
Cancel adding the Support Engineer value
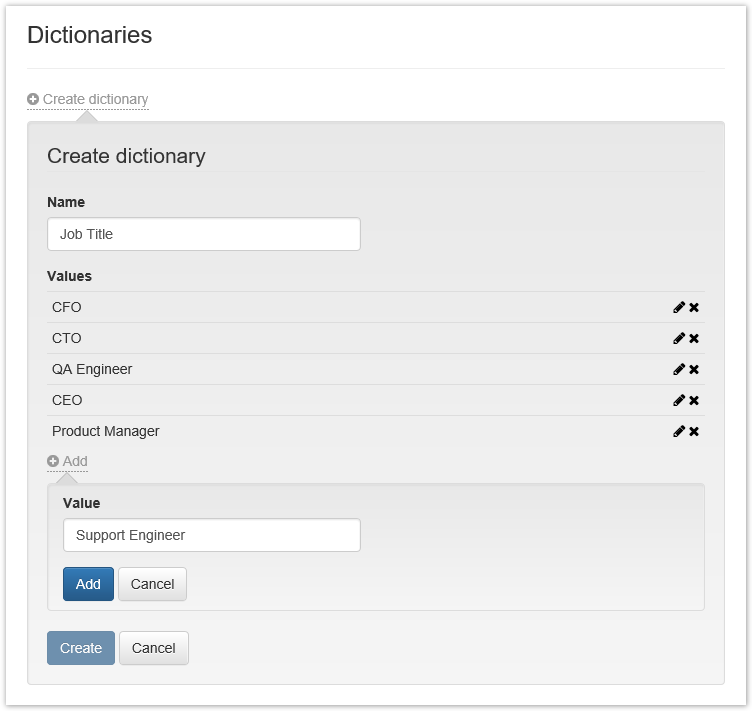click(x=152, y=584)
